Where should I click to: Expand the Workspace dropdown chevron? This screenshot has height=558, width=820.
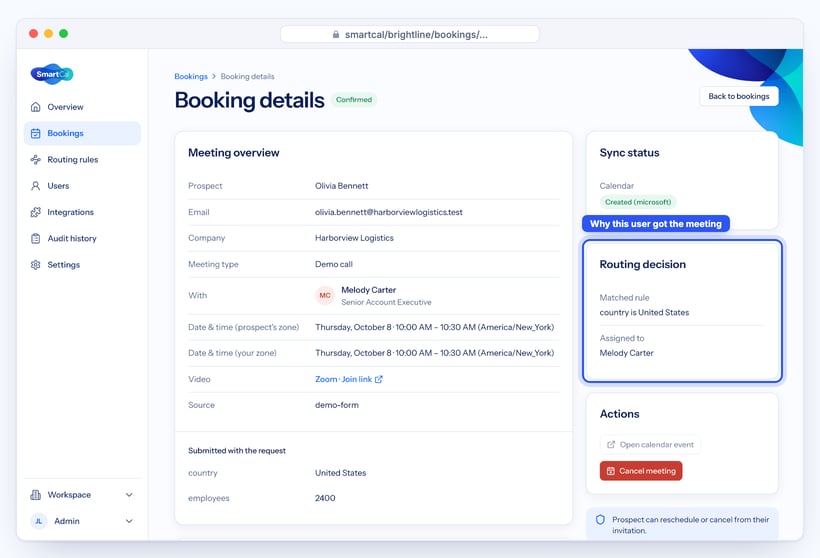coord(129,495)
